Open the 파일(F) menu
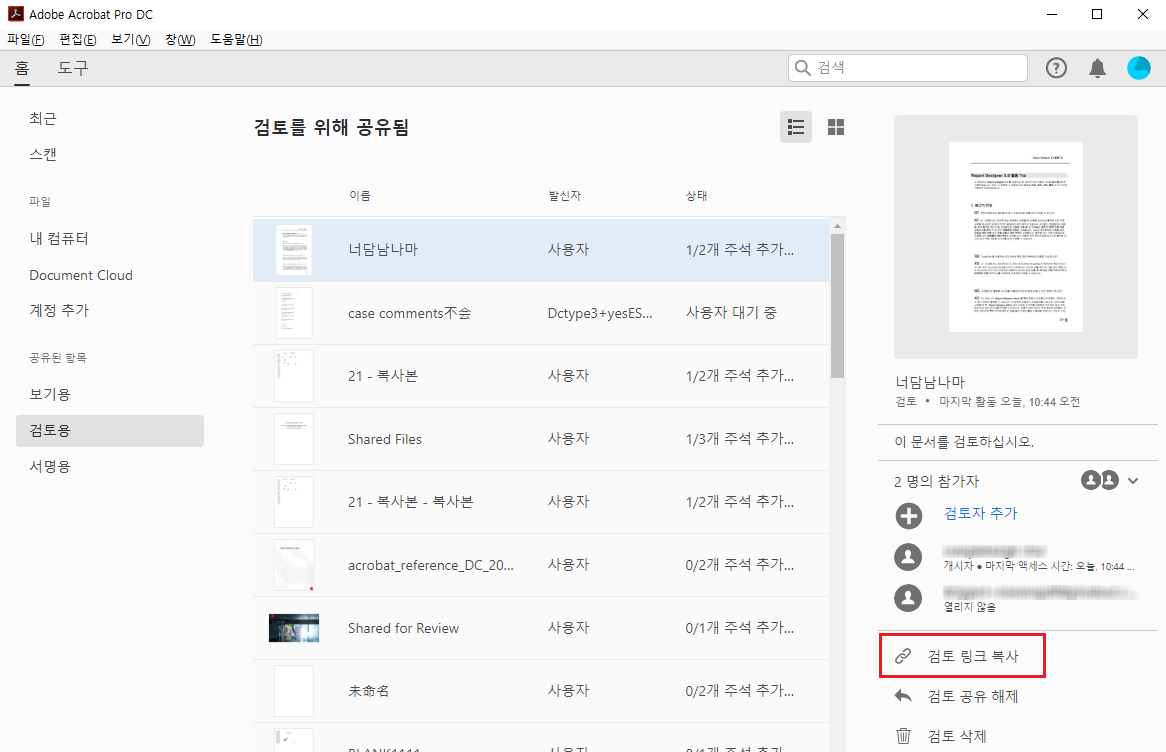 click(26, 39)
